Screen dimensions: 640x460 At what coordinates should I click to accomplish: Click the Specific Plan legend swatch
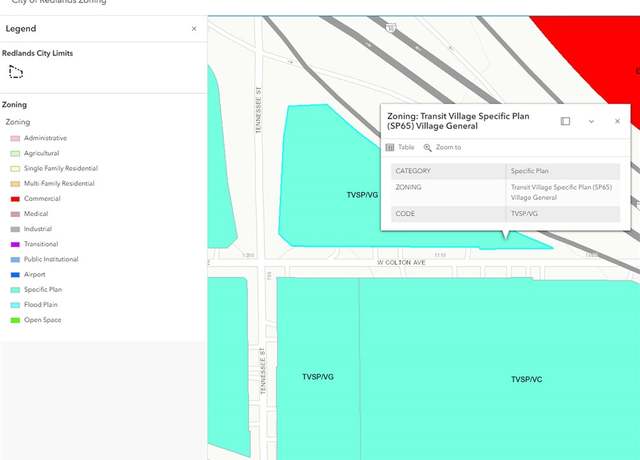pyautogui.click(x=15, y=290)
